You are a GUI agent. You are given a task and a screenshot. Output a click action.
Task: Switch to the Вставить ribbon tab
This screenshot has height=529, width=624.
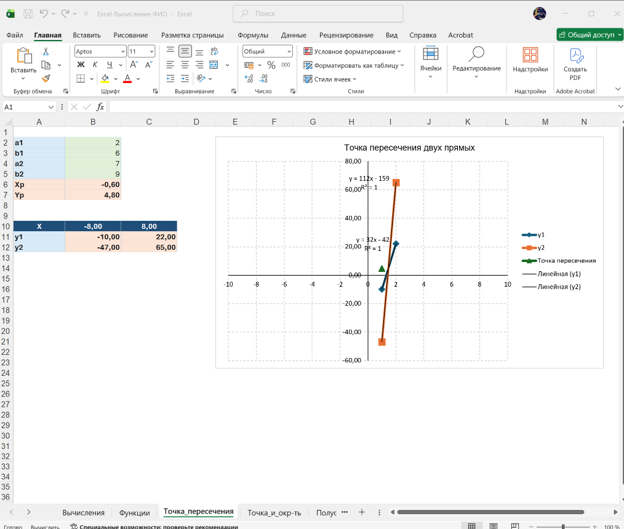tap(86, 35)
